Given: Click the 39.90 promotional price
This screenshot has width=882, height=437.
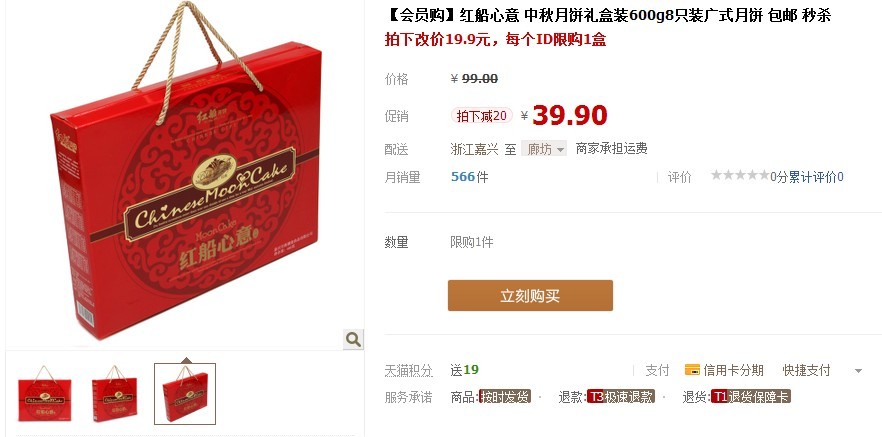Looking at the screenshot, I should tap(570, 115).
